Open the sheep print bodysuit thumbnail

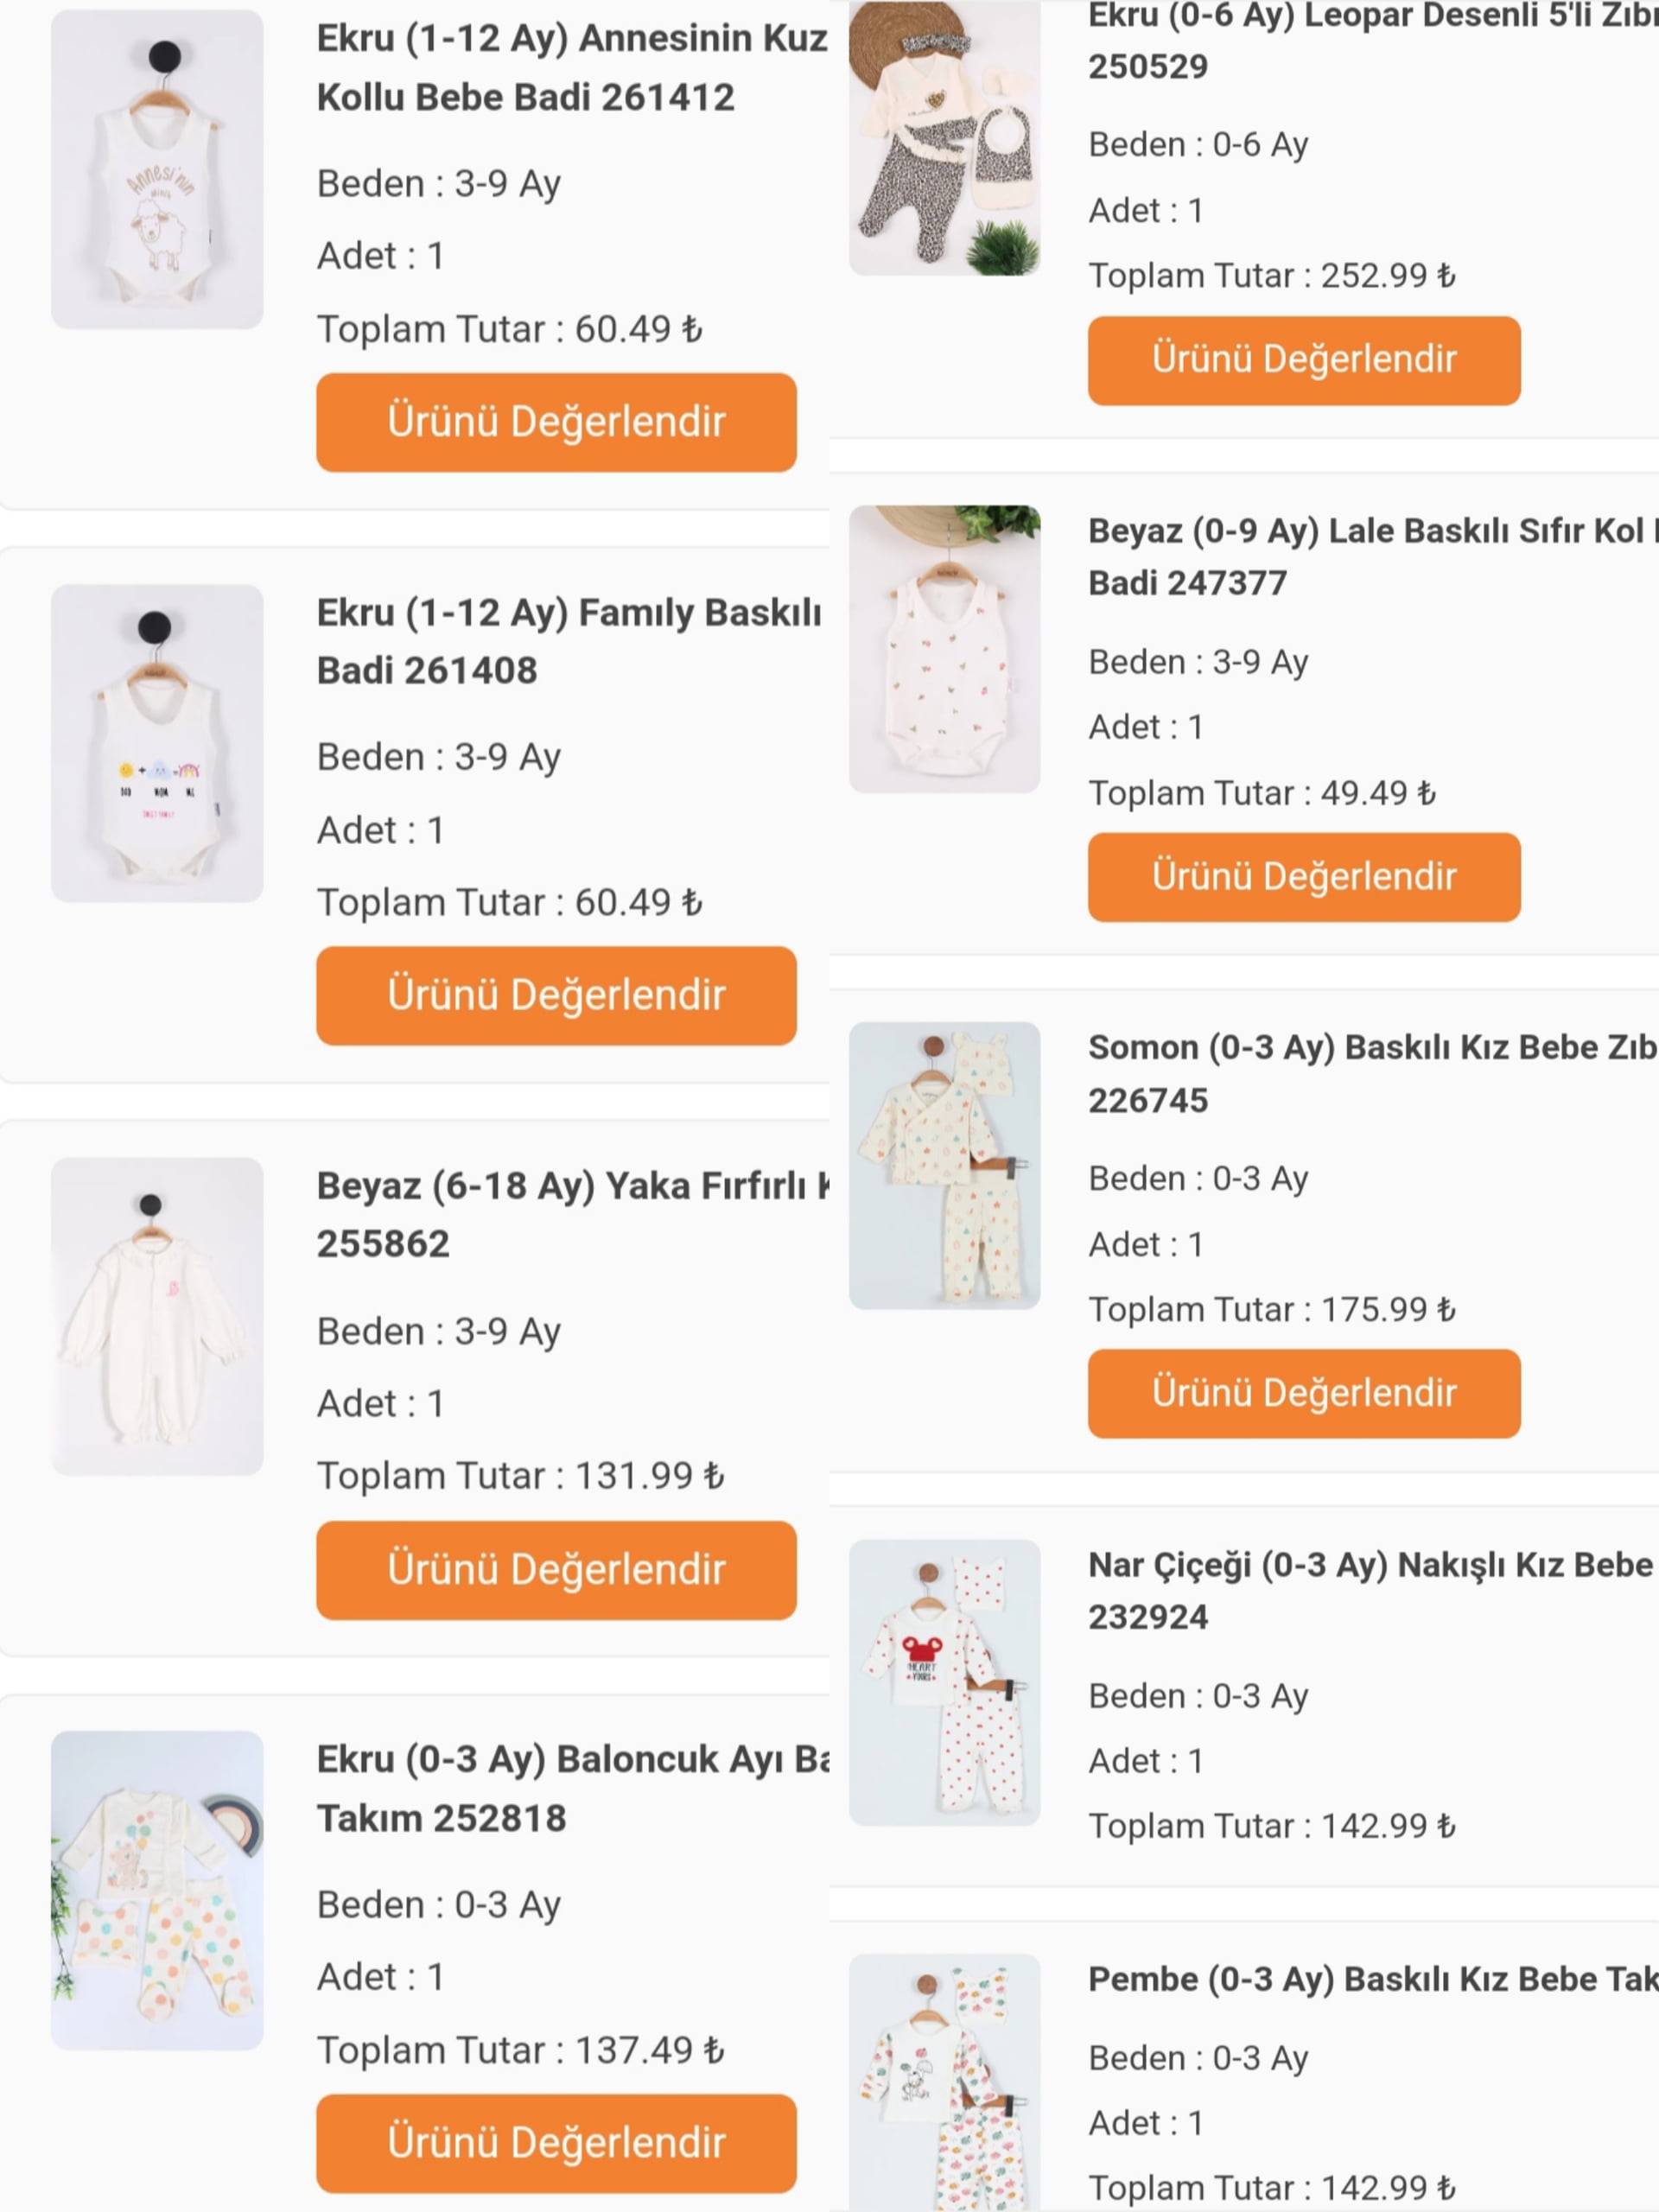point(157,169)
